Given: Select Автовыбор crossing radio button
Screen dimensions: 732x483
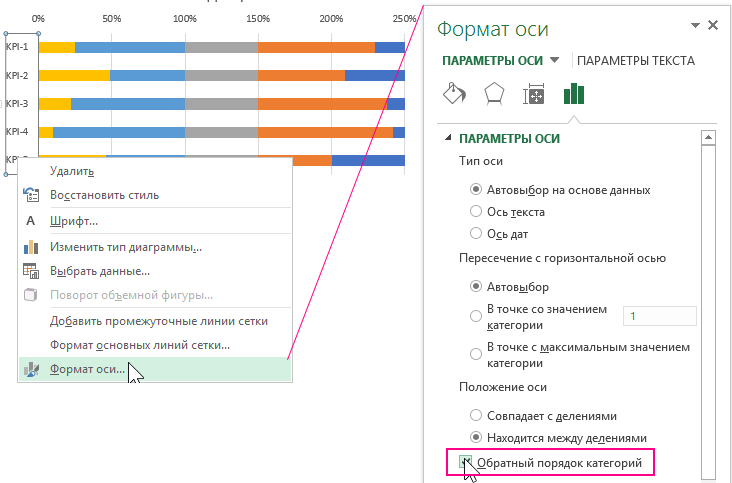Looking at the screenshot, I should coord(475,286).
